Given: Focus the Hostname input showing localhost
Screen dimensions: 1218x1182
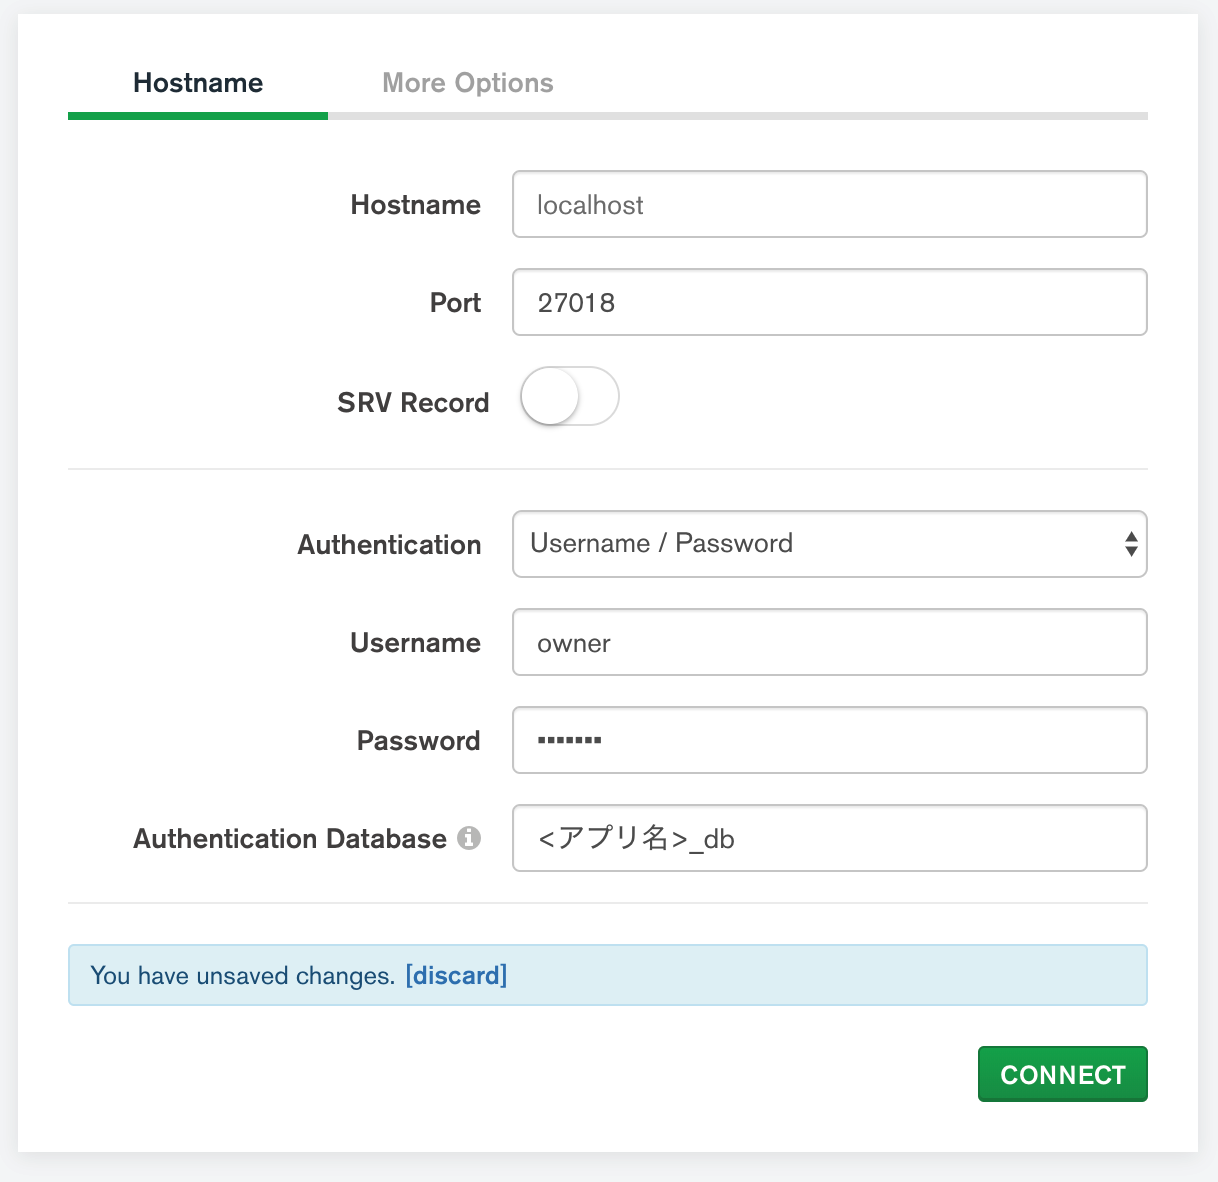Looking at the screenshot, I should 829,205.
